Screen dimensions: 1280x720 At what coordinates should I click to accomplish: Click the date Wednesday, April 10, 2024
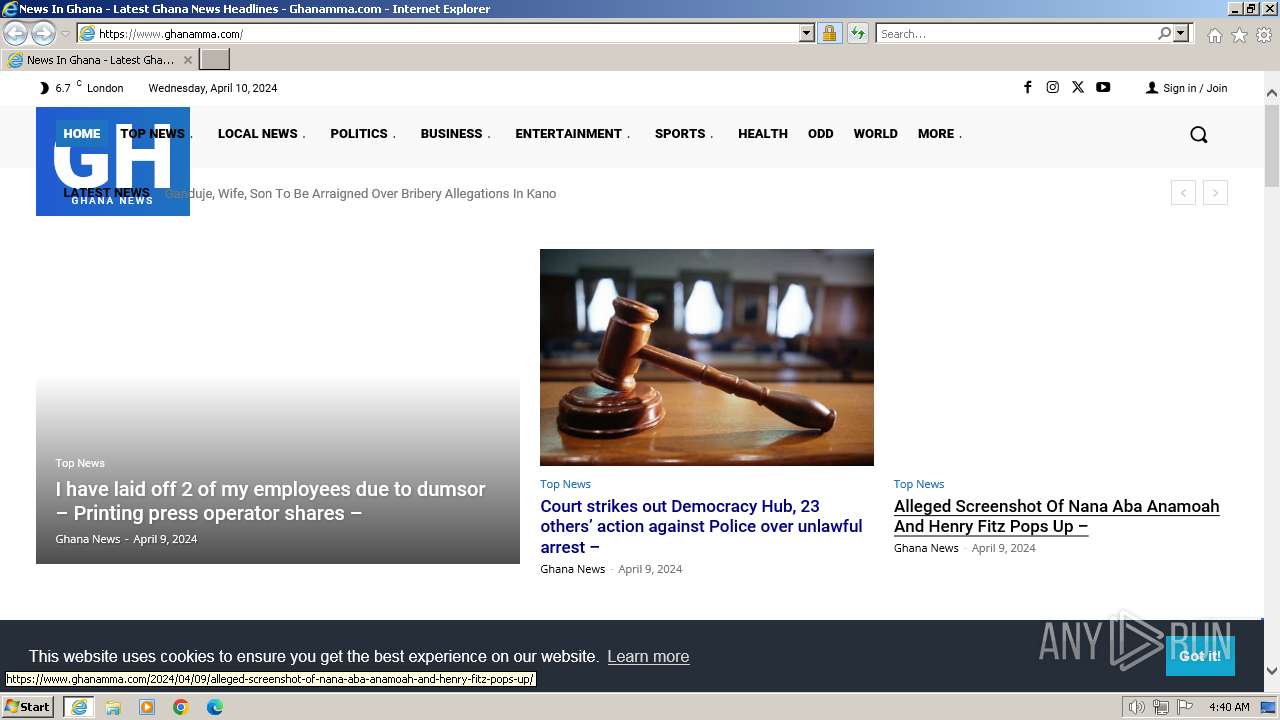(213, 88)
